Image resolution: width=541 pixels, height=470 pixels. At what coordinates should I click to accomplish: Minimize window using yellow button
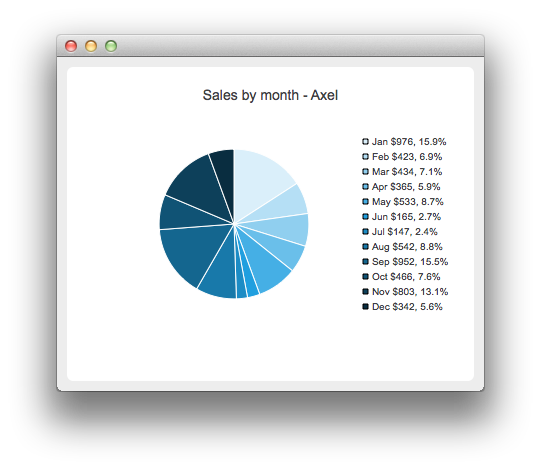click(91, 46)
